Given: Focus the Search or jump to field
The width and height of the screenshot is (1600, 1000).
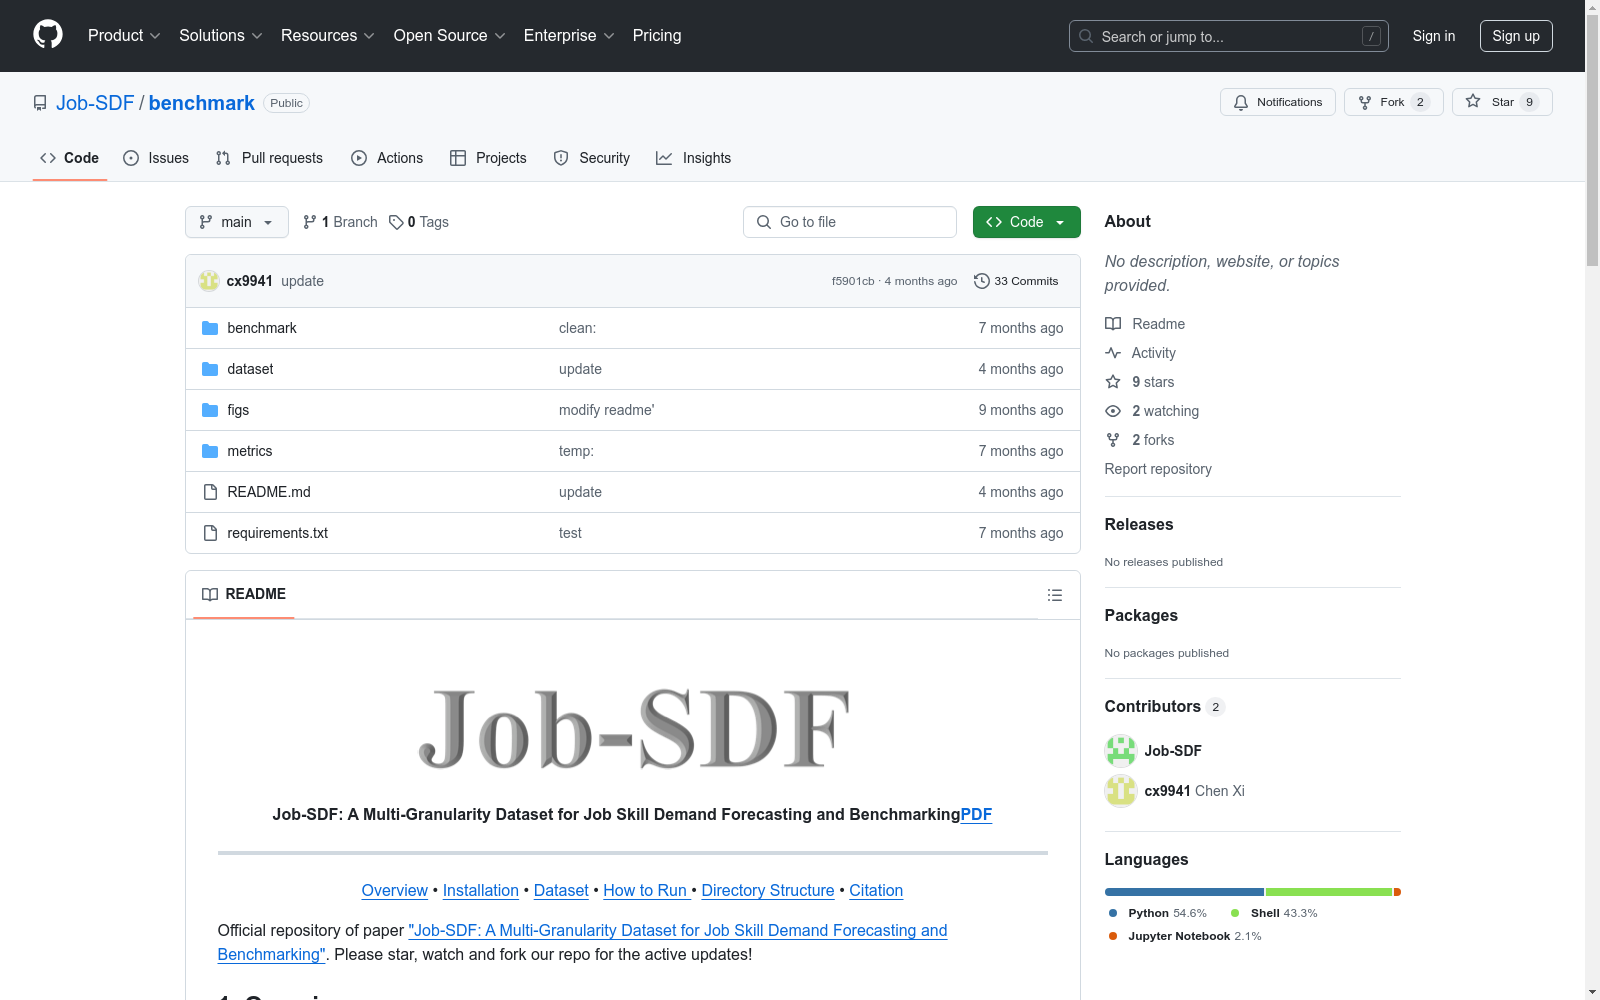Looking at the screenshot, I should tap(1229, 36).
